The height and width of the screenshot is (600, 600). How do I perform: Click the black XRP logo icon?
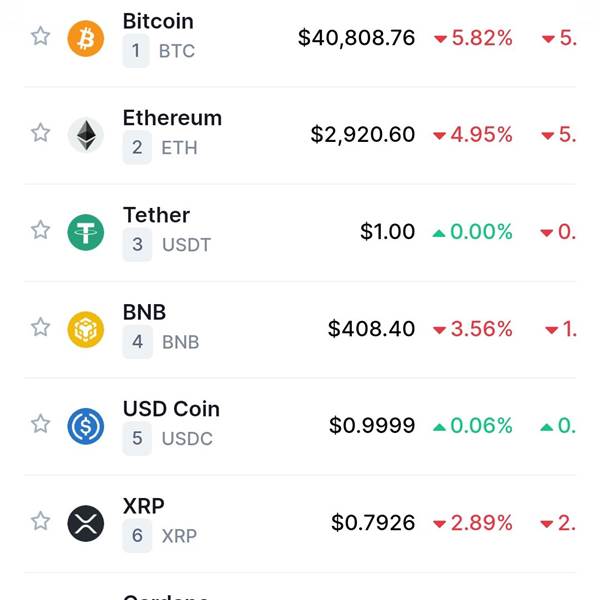tap(86, 523)
